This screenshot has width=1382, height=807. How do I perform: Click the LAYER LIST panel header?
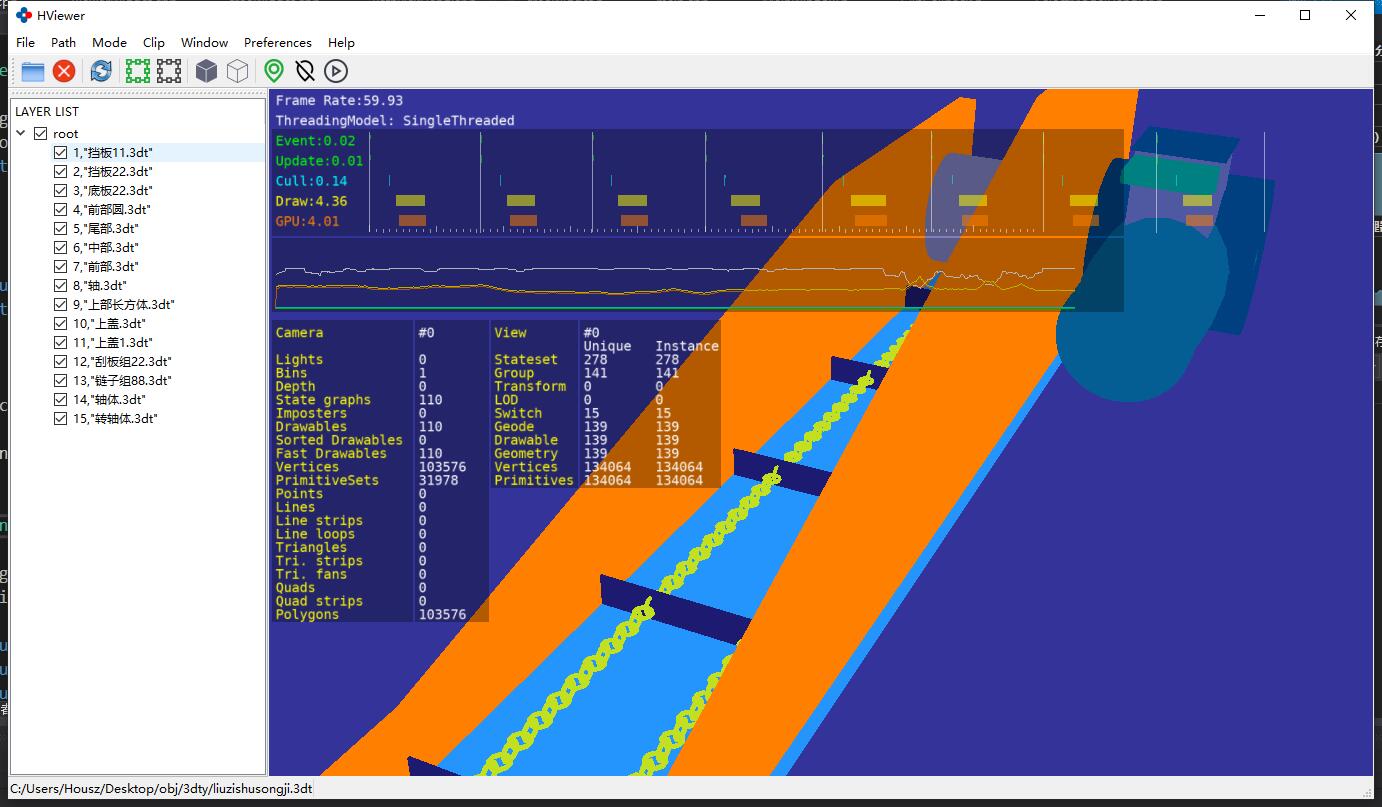[x=47, y=111]
